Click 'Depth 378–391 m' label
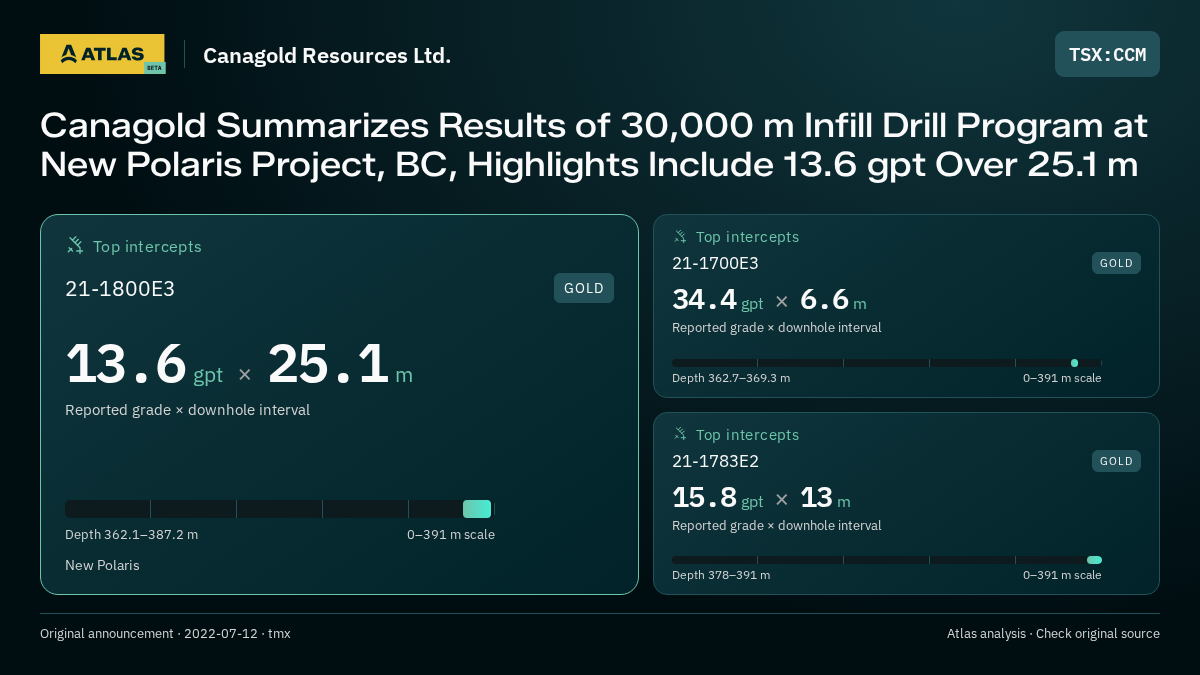1200x675 pixels. pyautogui.click(x=721, y=575)
